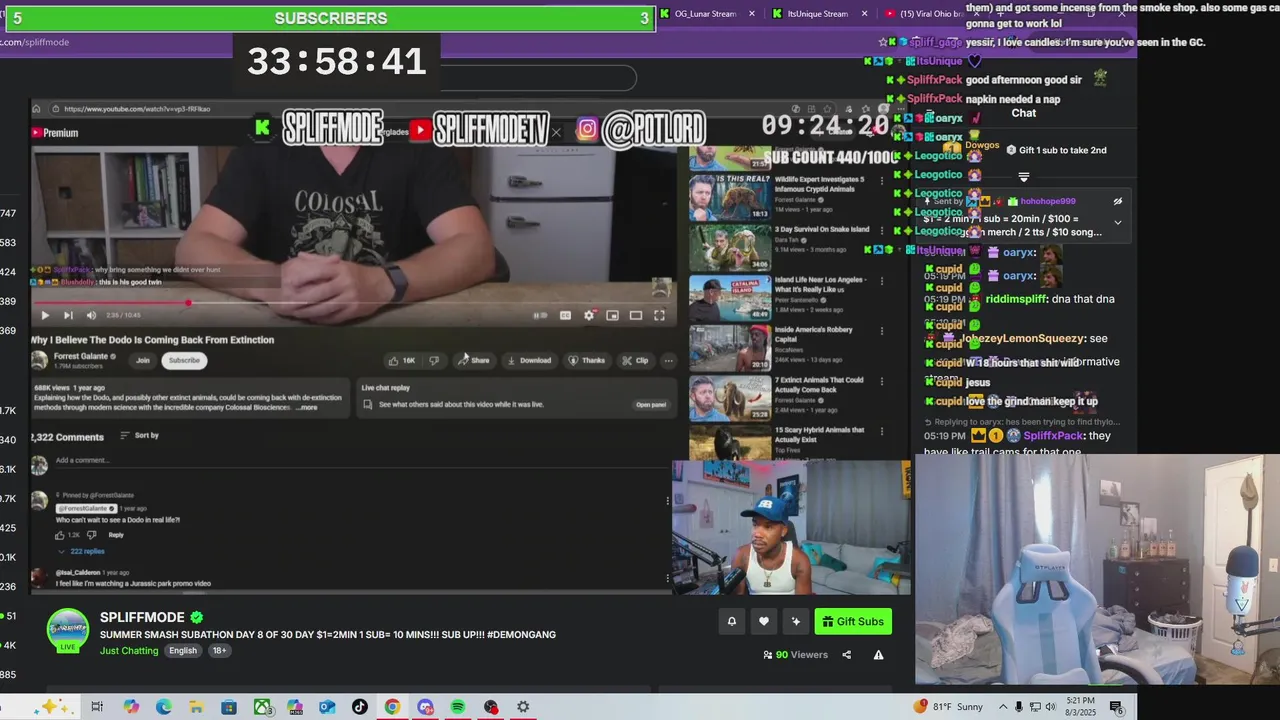Share the YouTube video
This screenshot has height=720, width=1280.
pos(474,360)
